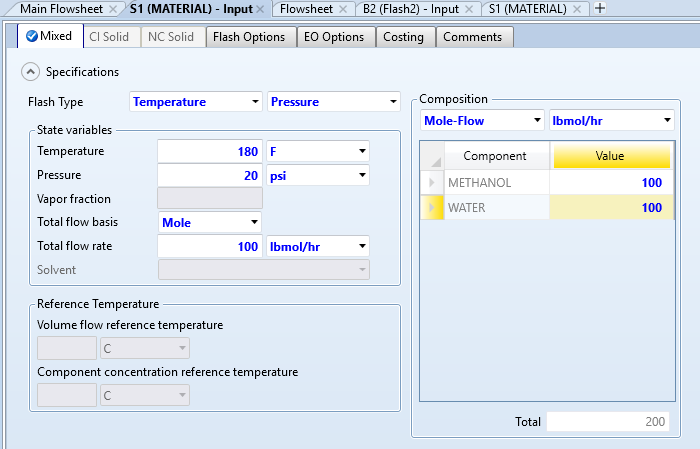Screen dimensions: 700x449
Task: Open Volume flow reference temperature unit dropdown
Action: point(145,348)
